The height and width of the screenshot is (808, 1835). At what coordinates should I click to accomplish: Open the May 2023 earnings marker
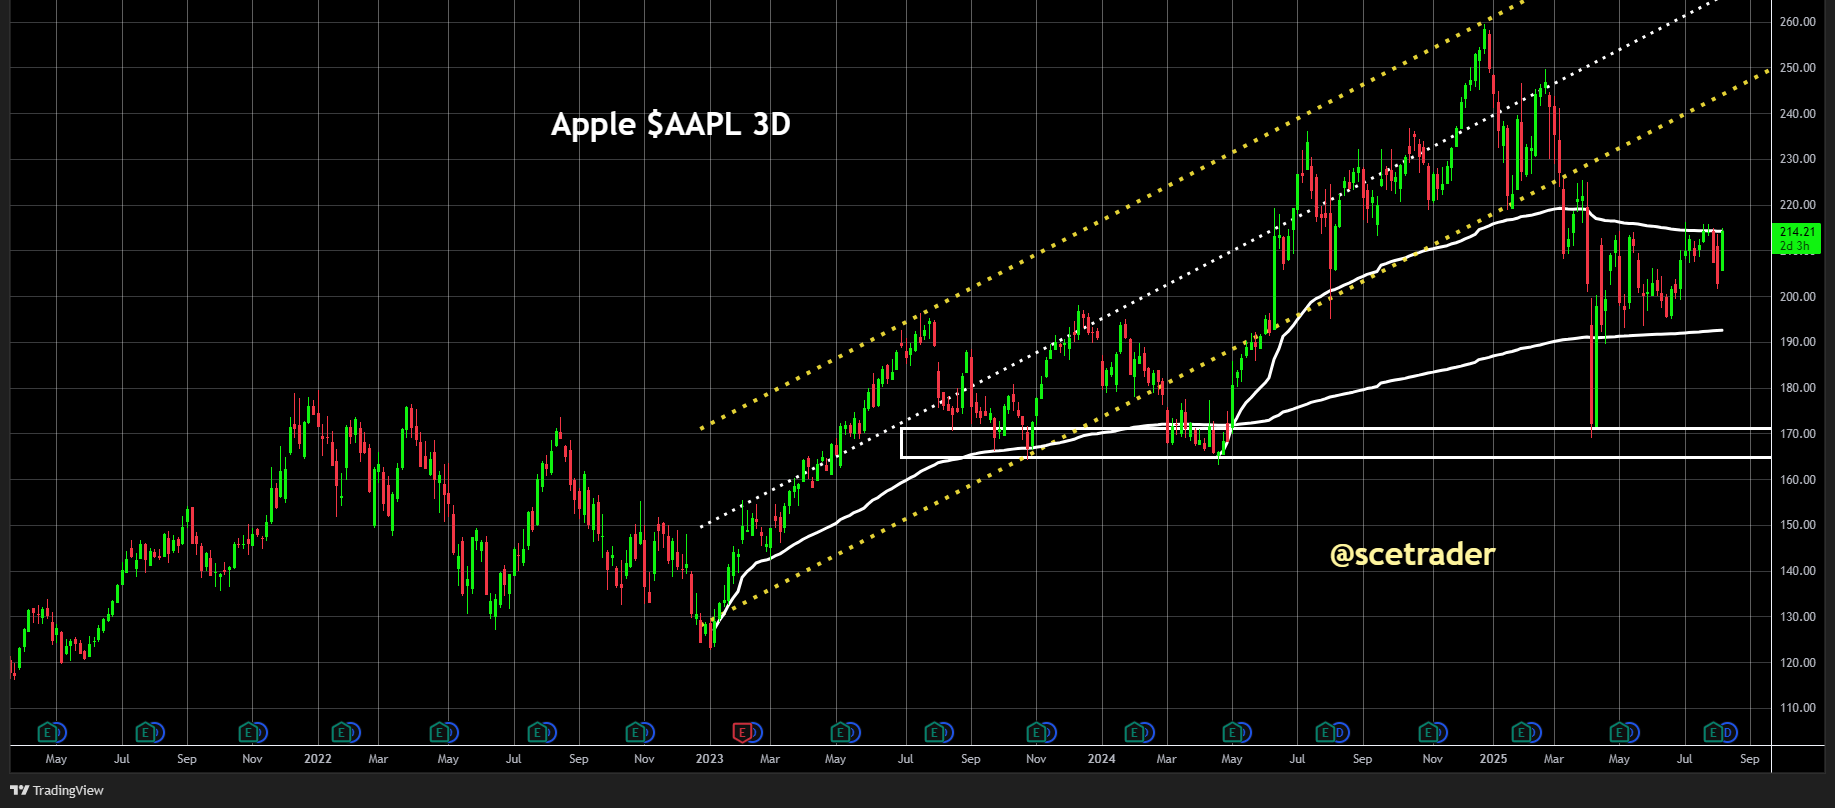pyautogui.click(x=840, y=733)
